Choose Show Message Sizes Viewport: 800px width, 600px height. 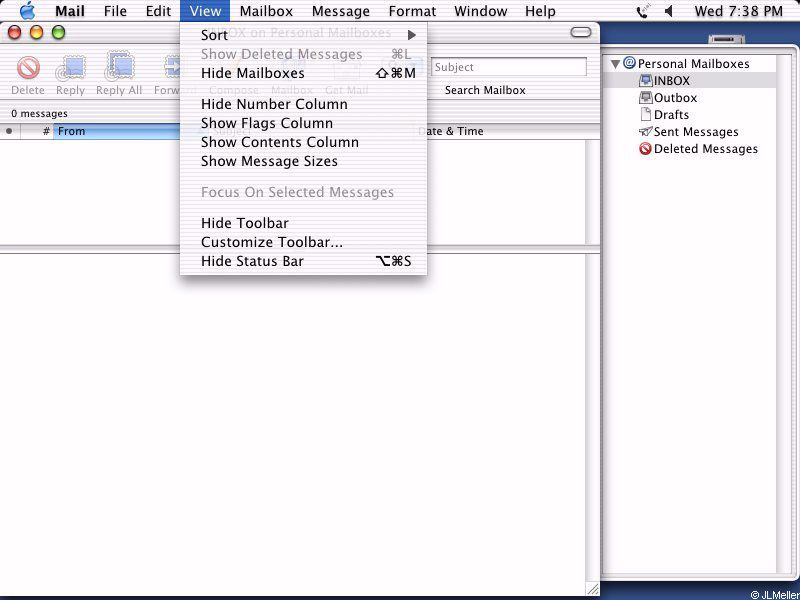[304, 161]
